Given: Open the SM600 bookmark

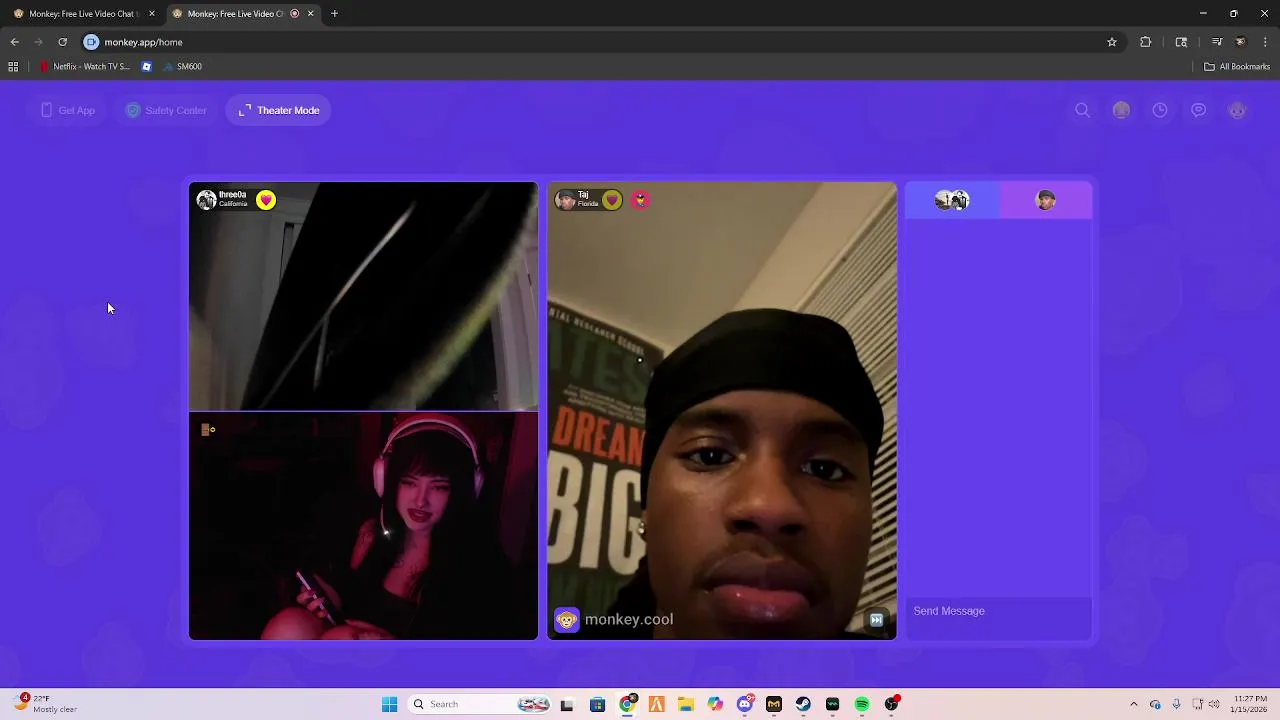Looking at the screenshot, I should (x=182, y=67).
